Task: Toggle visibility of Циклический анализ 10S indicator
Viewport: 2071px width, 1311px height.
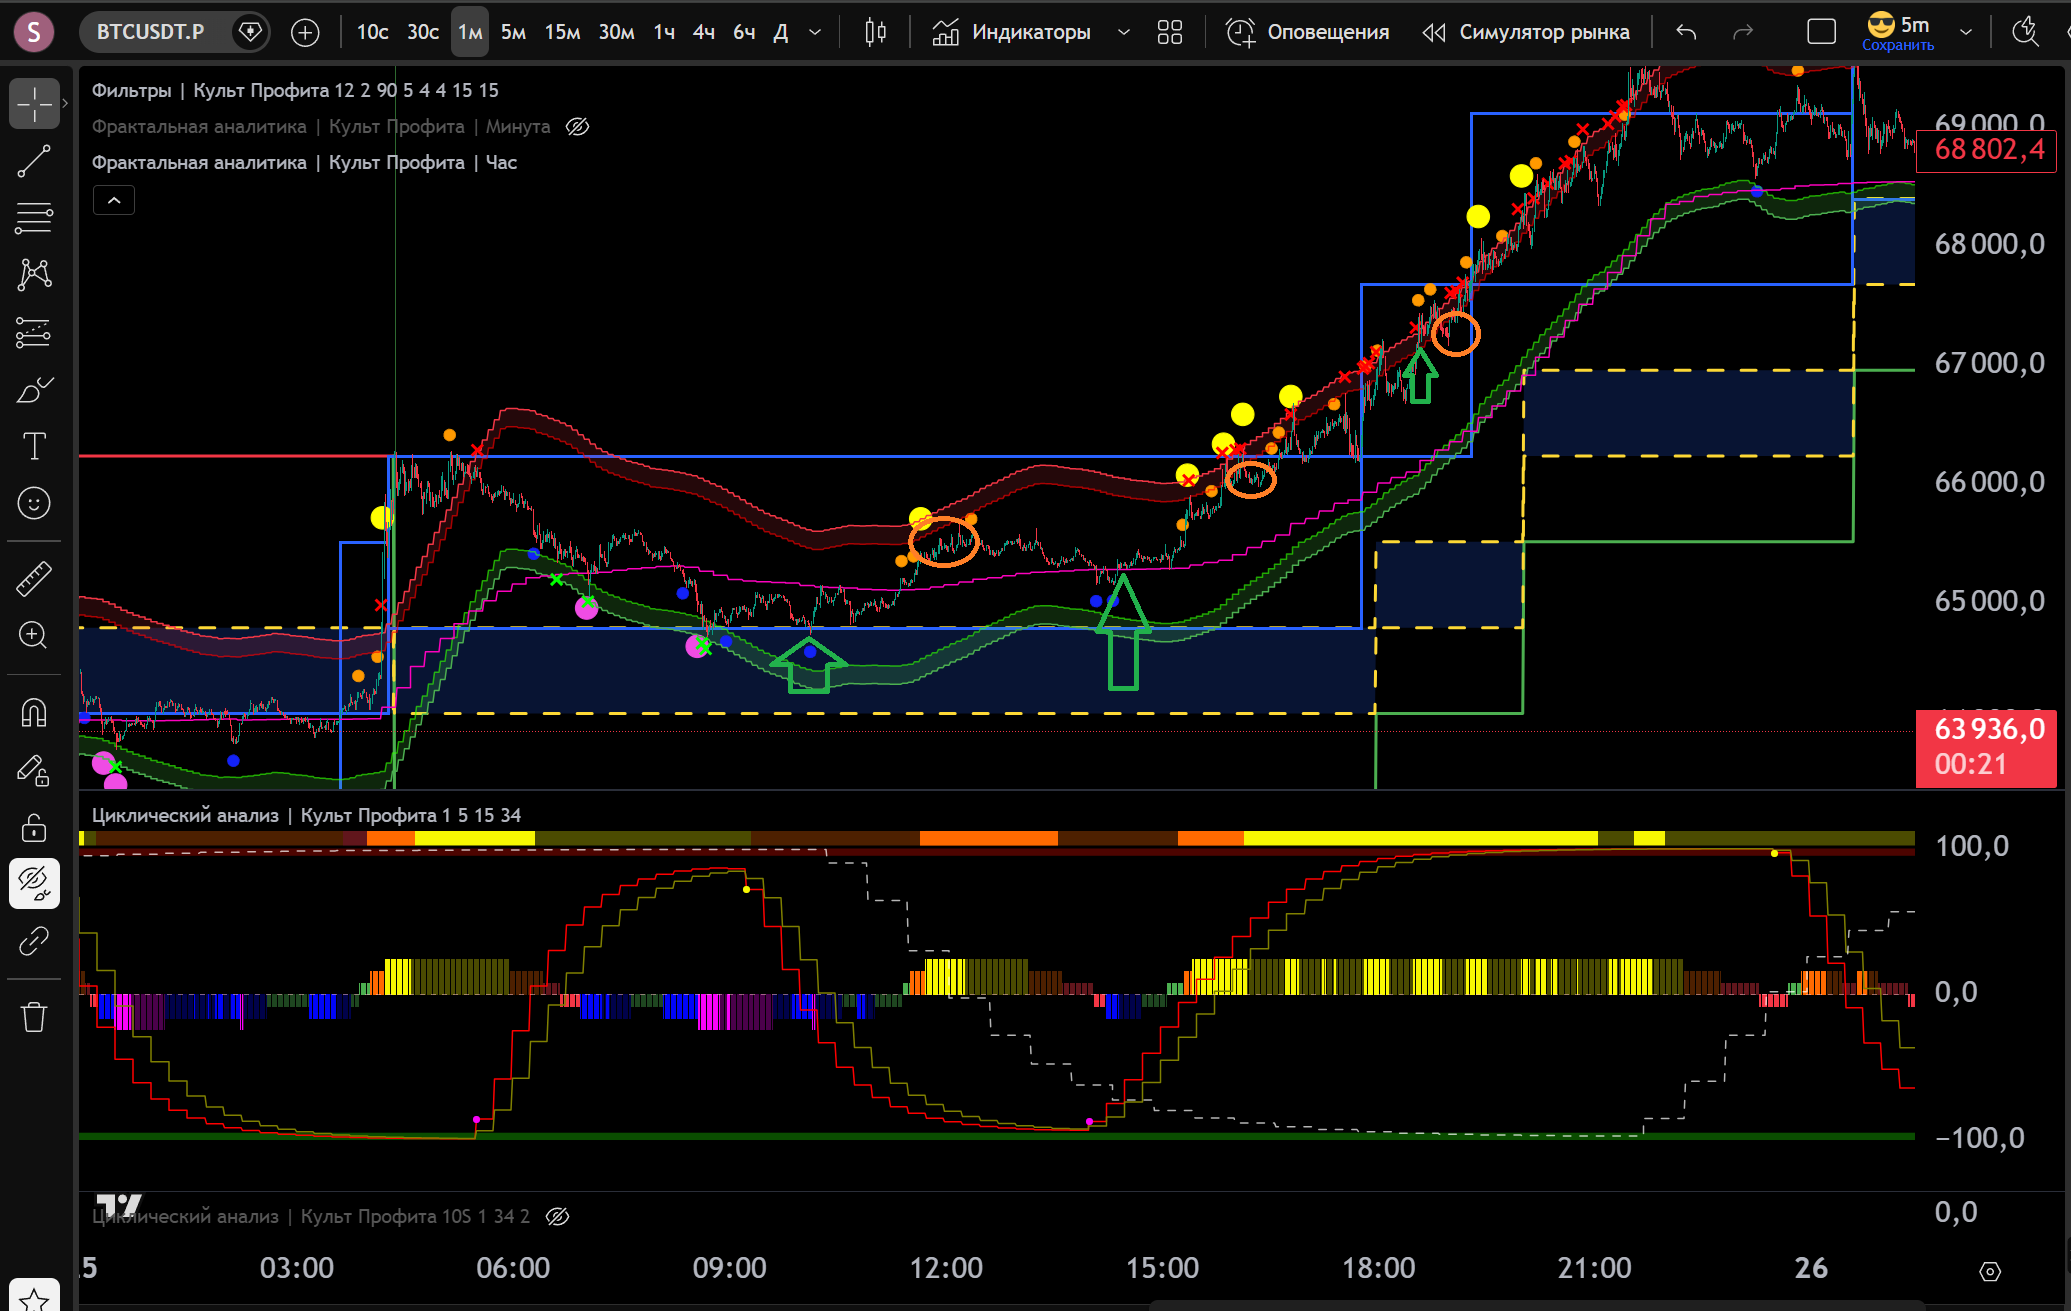Action: click(558, 1216)
